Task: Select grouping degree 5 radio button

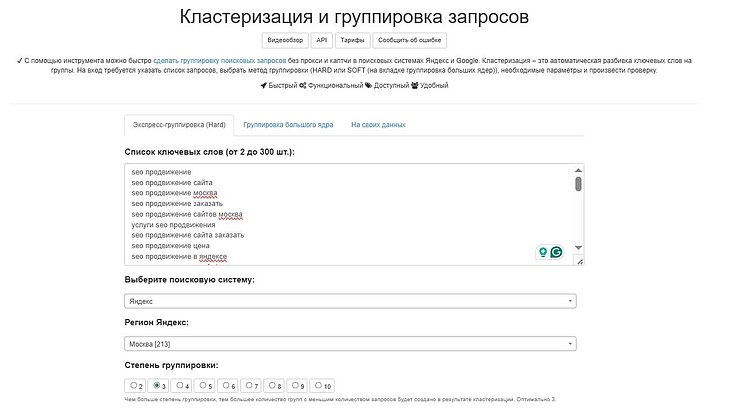Action: [x=203, y=385]
